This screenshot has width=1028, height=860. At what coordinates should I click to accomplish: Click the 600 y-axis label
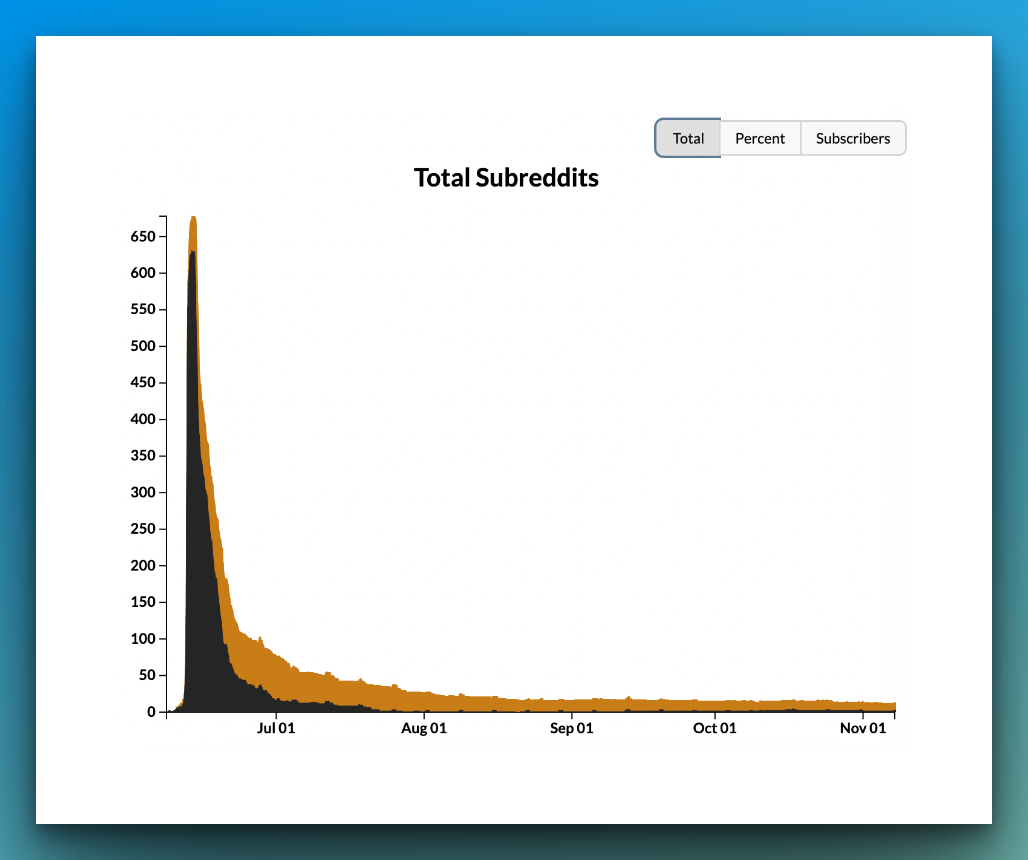pos(143,273)
